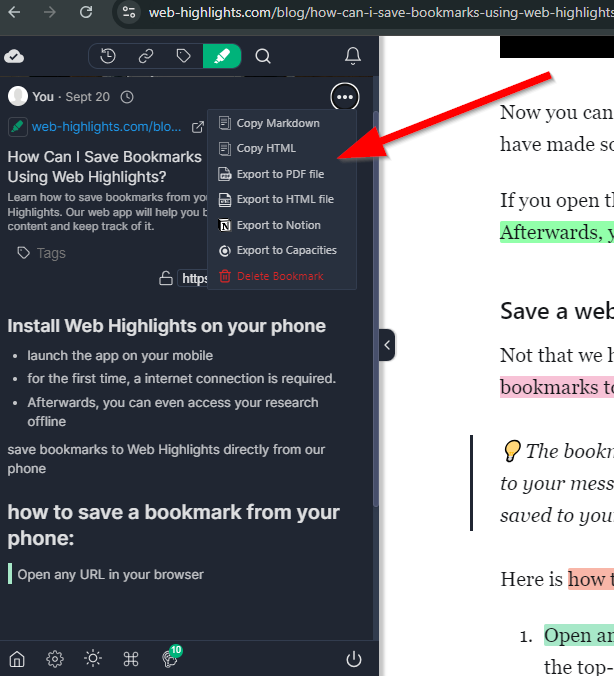Screen dimensions: 614x676
Task: Click note about internet connection required
Action: [182, 379]
